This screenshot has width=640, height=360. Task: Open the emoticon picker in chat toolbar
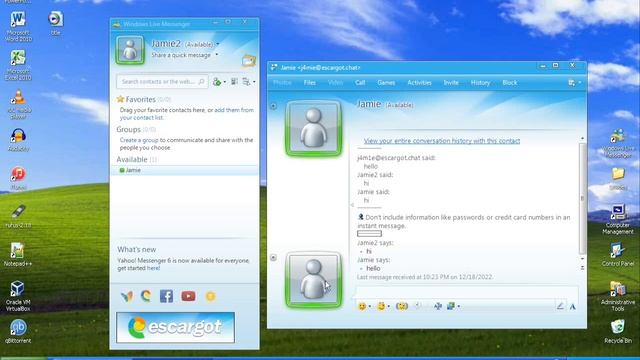pyautogui.click(x=362, y=306)
